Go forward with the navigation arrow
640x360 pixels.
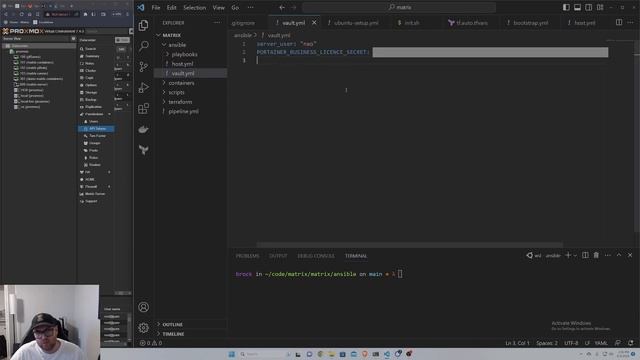(293, 7)
